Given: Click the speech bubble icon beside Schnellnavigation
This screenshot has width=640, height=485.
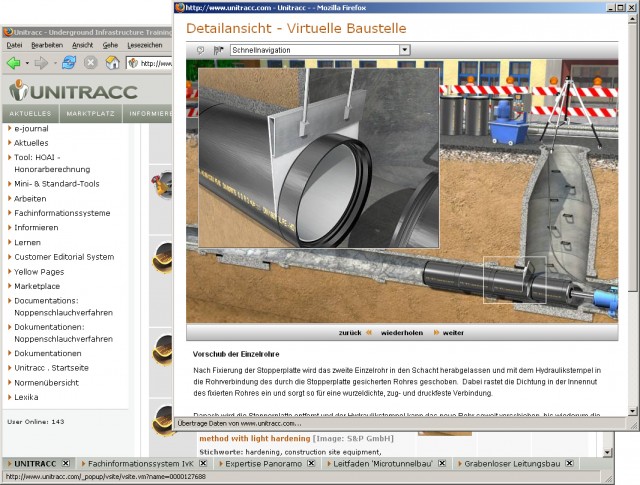Looking at the screenshot, I should point(200,49).
